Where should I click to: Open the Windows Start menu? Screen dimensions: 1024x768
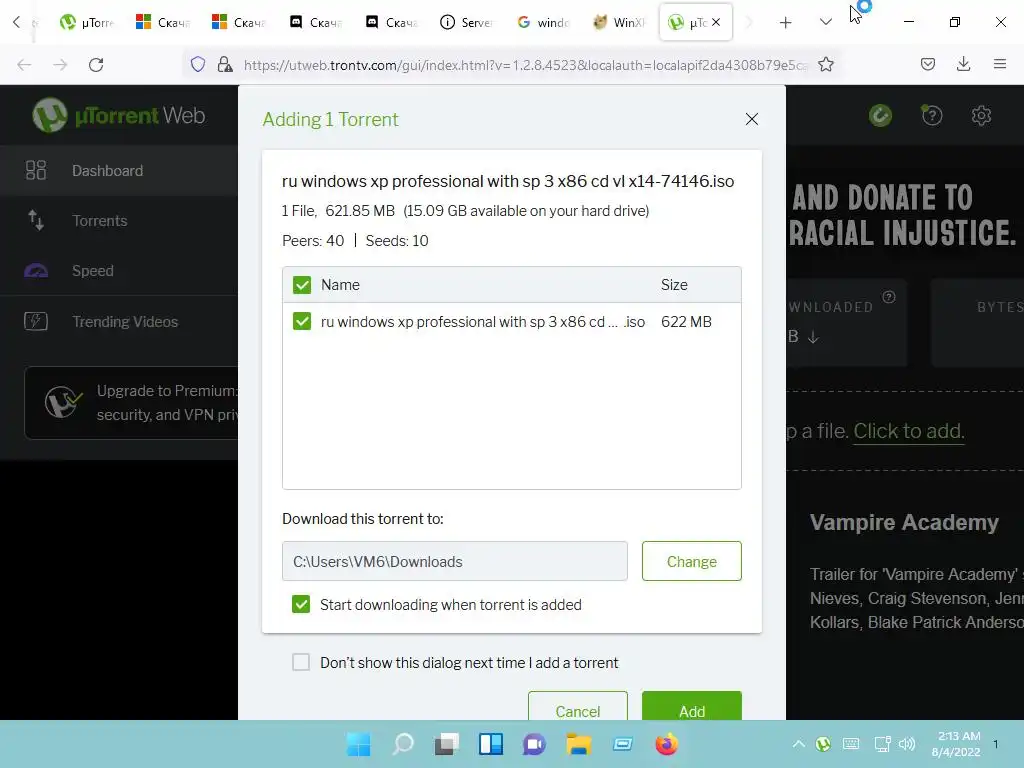[359, 744]
